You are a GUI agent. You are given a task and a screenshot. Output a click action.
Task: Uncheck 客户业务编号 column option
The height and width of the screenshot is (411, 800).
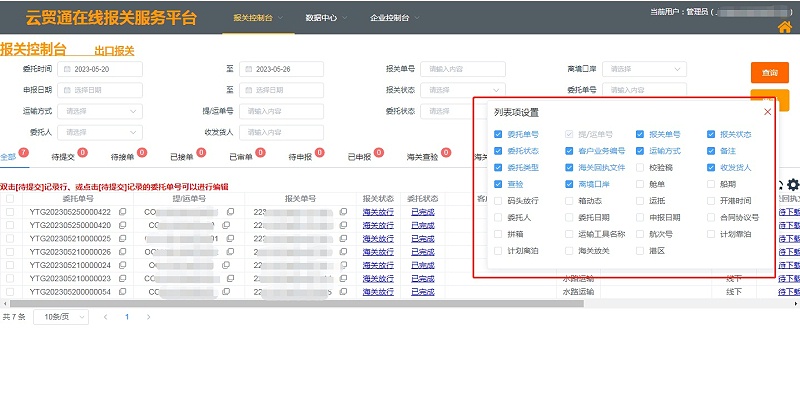tap(569, 151)
